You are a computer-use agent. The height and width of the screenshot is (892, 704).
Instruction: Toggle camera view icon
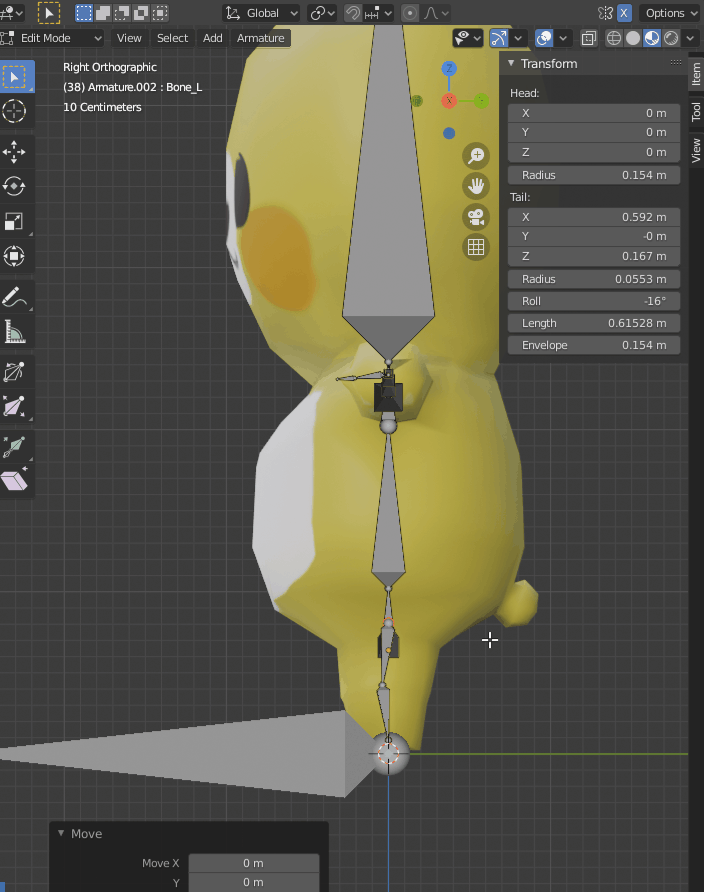coord(476,217)
